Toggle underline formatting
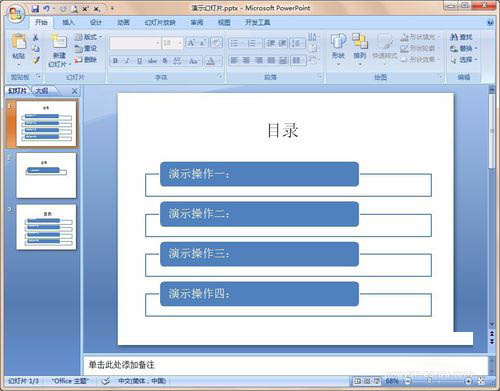Image resolution: width=500 pixels, height=391 pixels. (139, 61)
